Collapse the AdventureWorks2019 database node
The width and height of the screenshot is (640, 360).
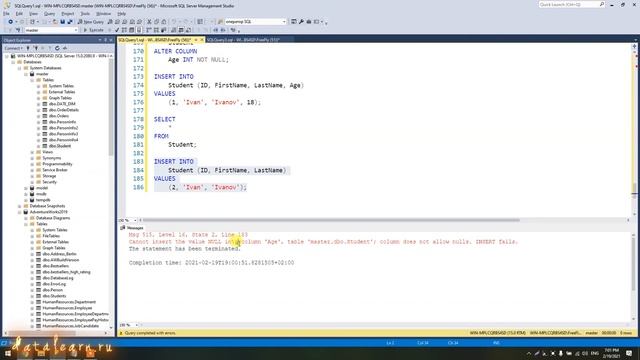[19, 212]
